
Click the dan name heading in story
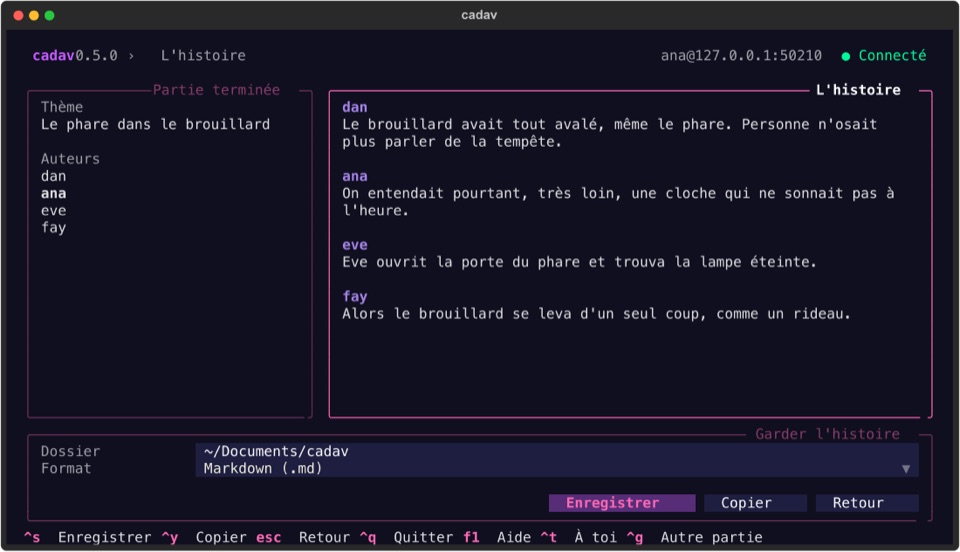tap(354, 107)
